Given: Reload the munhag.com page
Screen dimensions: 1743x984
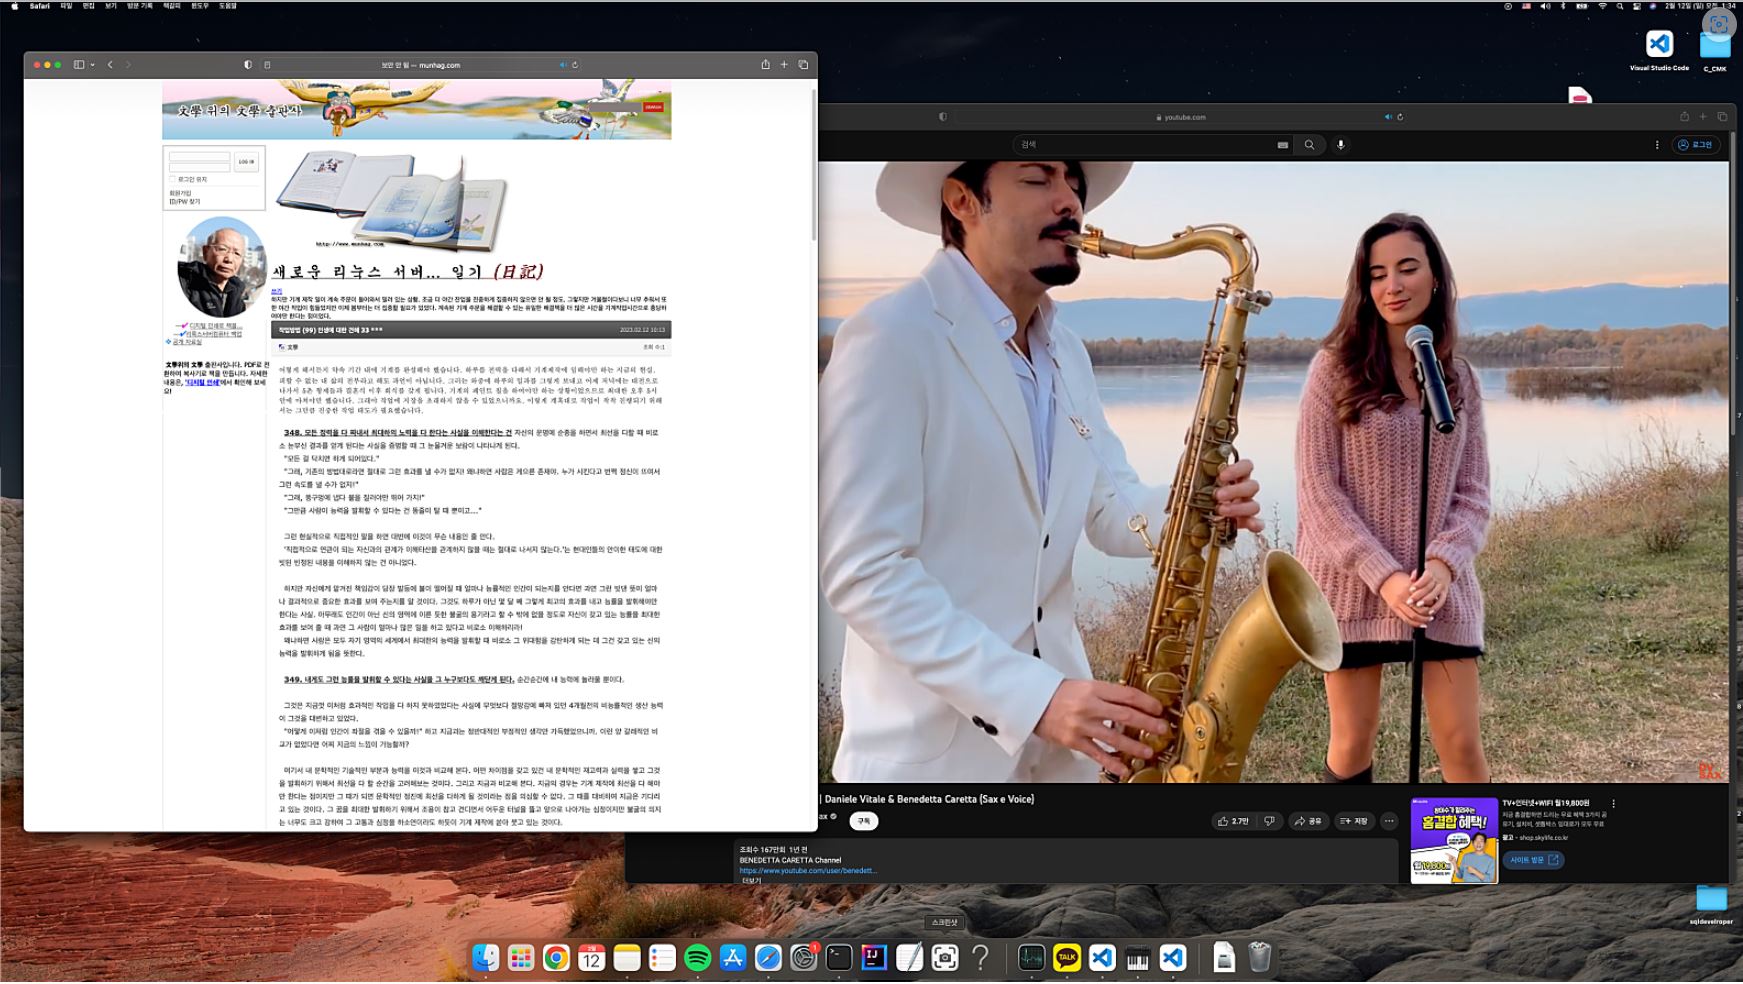Looking at the screenshot, I should (x=575, y=65).
